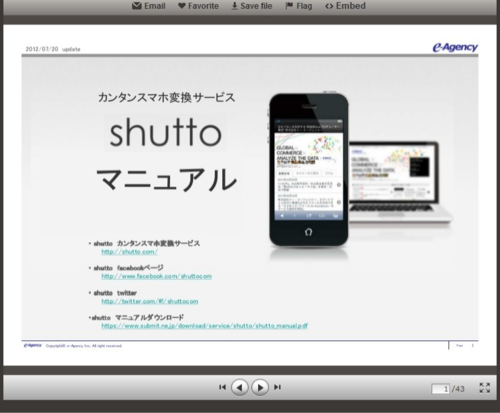Click the e-Agency logo at top right
This screenshot has height=413, width=500.
[455, 47]
